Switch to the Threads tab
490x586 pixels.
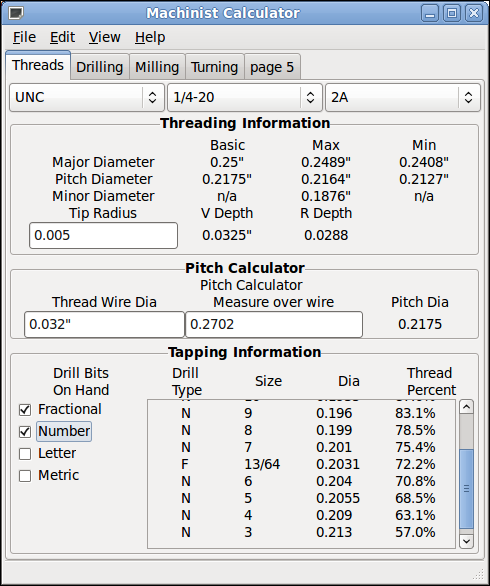38,65
